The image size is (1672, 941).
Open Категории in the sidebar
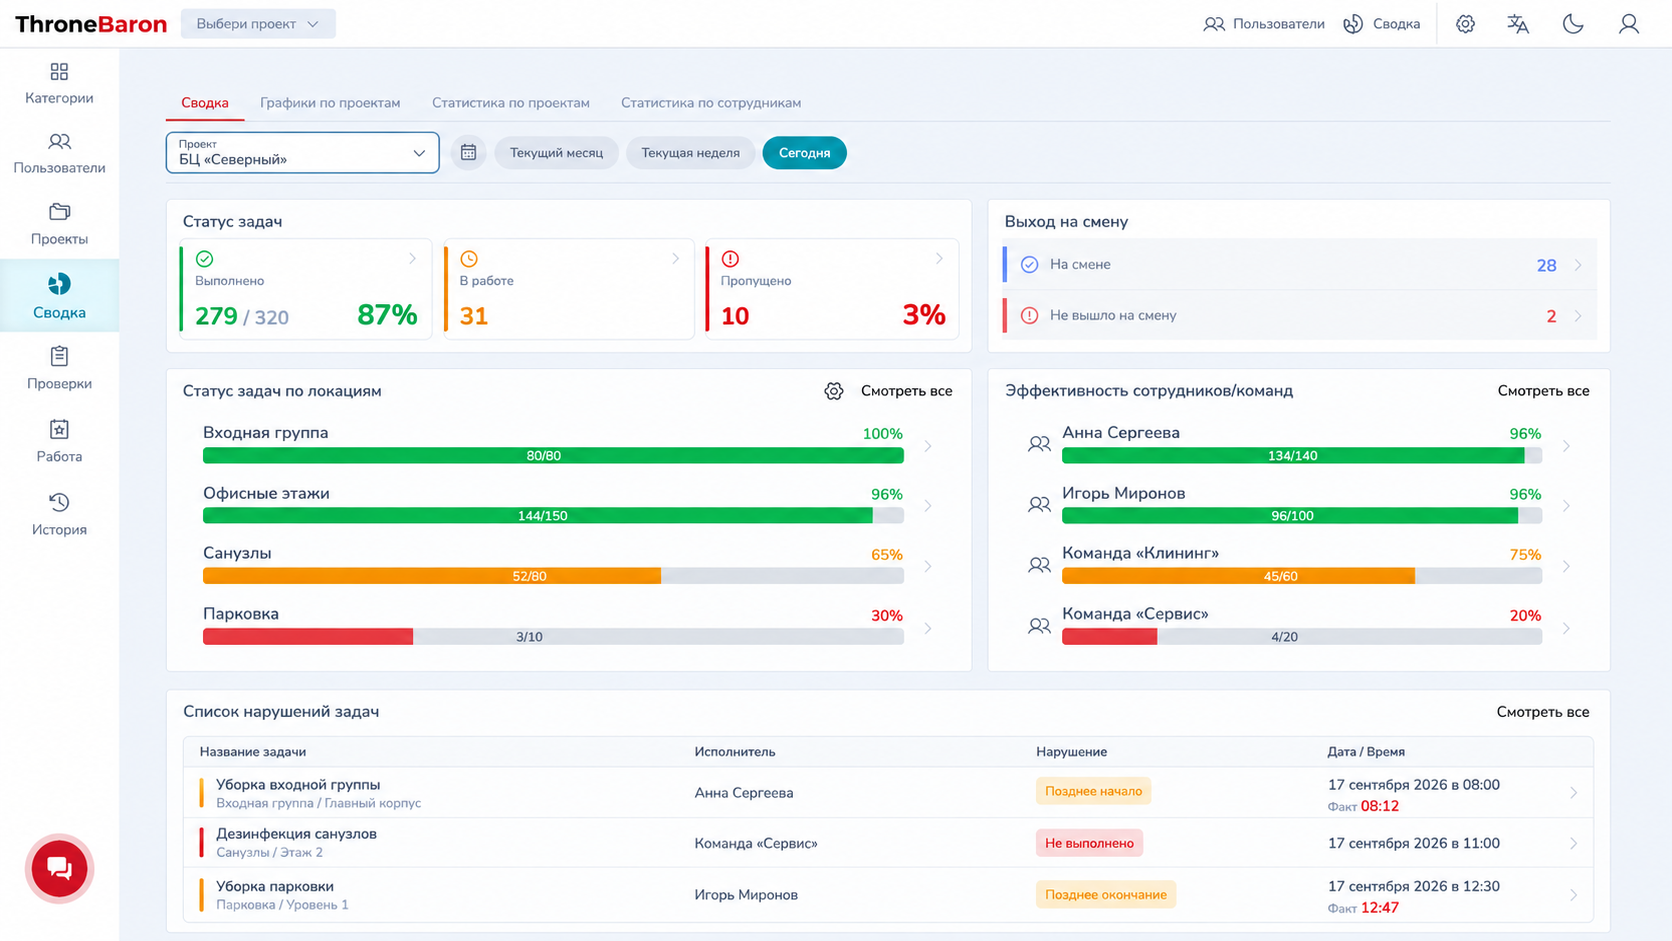59,84
